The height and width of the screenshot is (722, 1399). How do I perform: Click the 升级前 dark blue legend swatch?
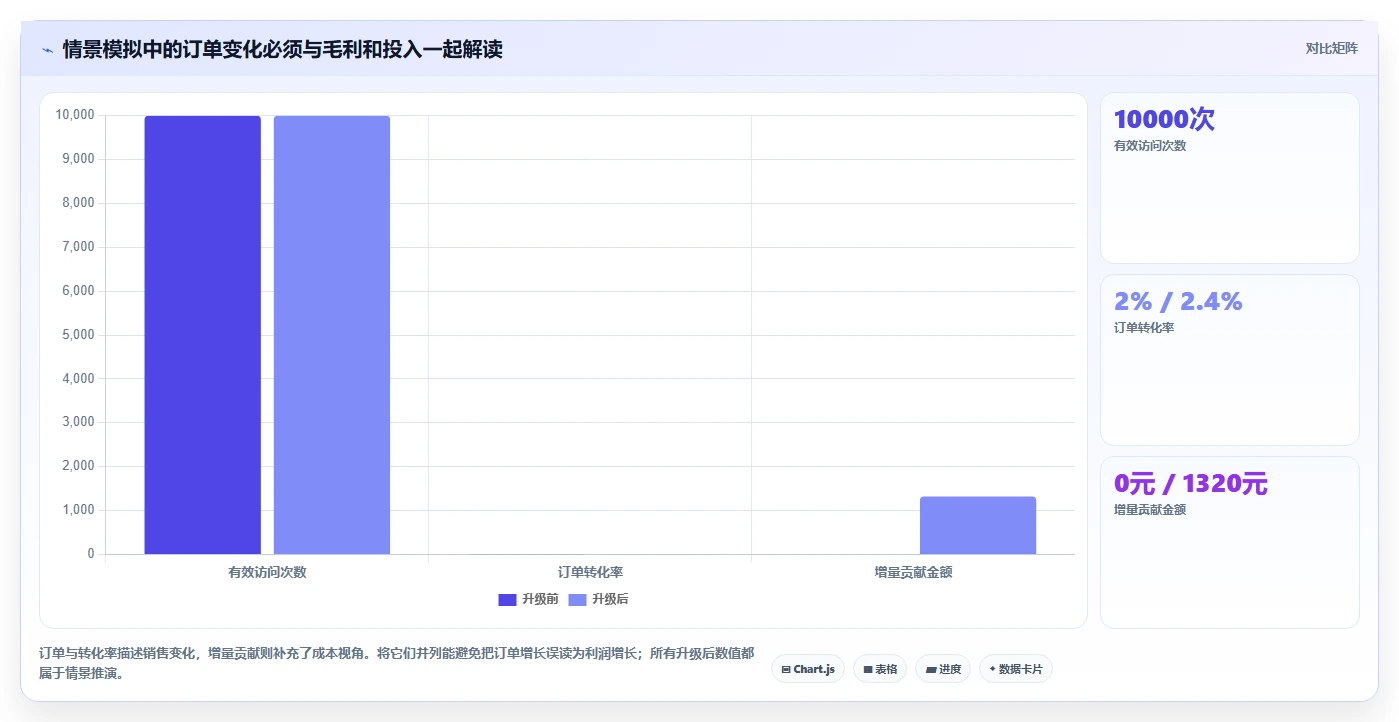click(507, 600)
